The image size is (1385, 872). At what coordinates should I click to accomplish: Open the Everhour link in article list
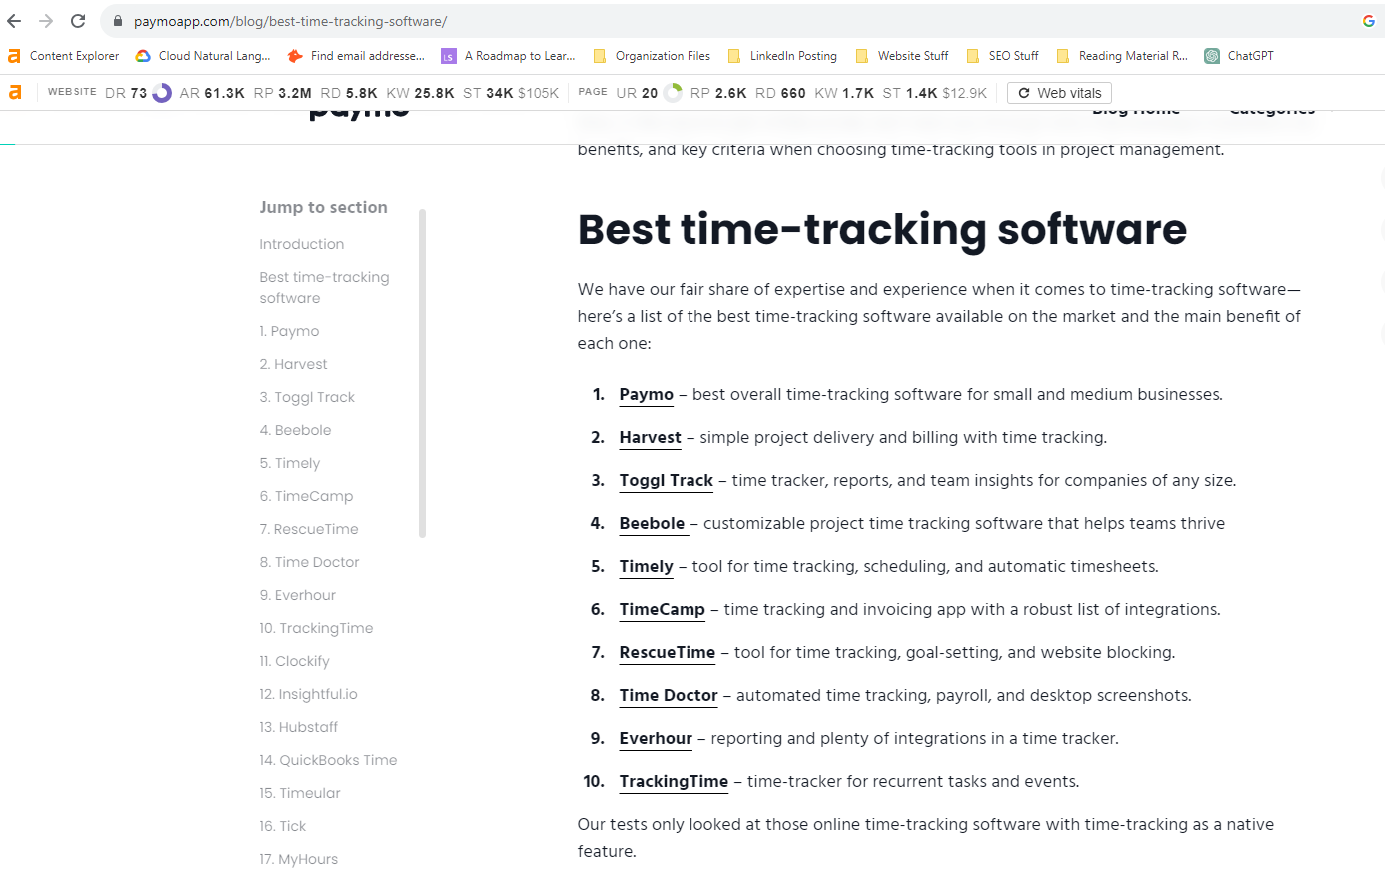point(656,738)
